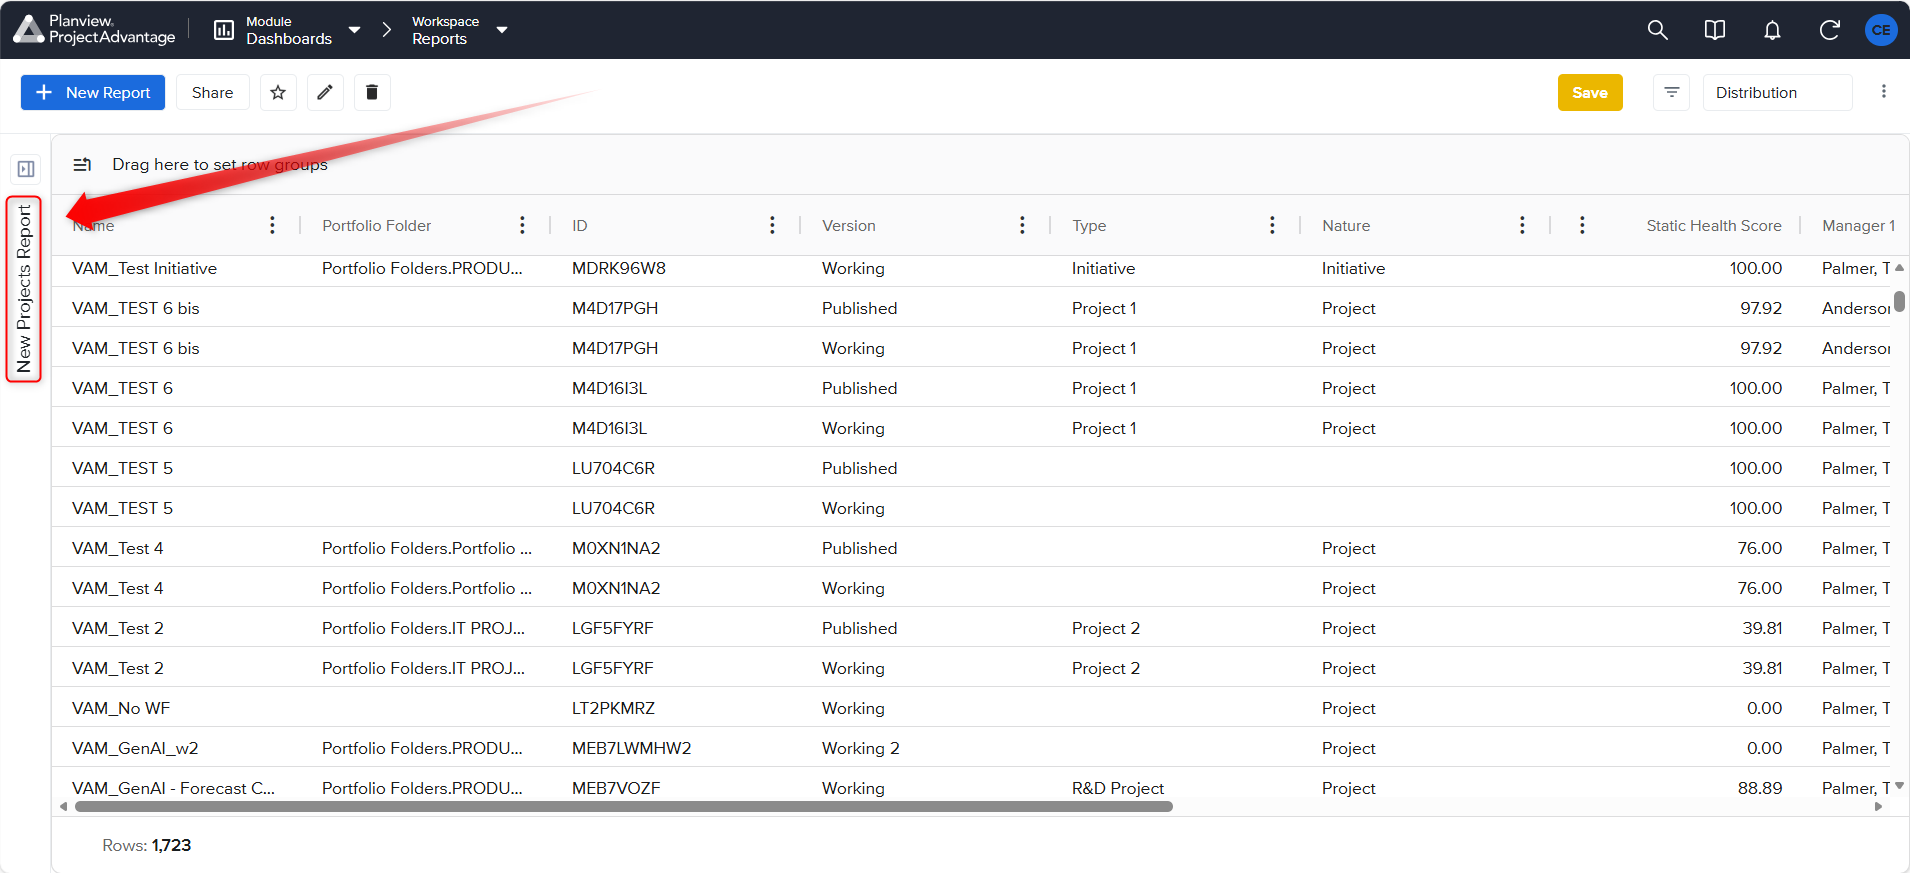This screenshot has height=873, width=1910.
Task: Click the Planview ProjectAdvantage logo
Action: coord(94,30)
